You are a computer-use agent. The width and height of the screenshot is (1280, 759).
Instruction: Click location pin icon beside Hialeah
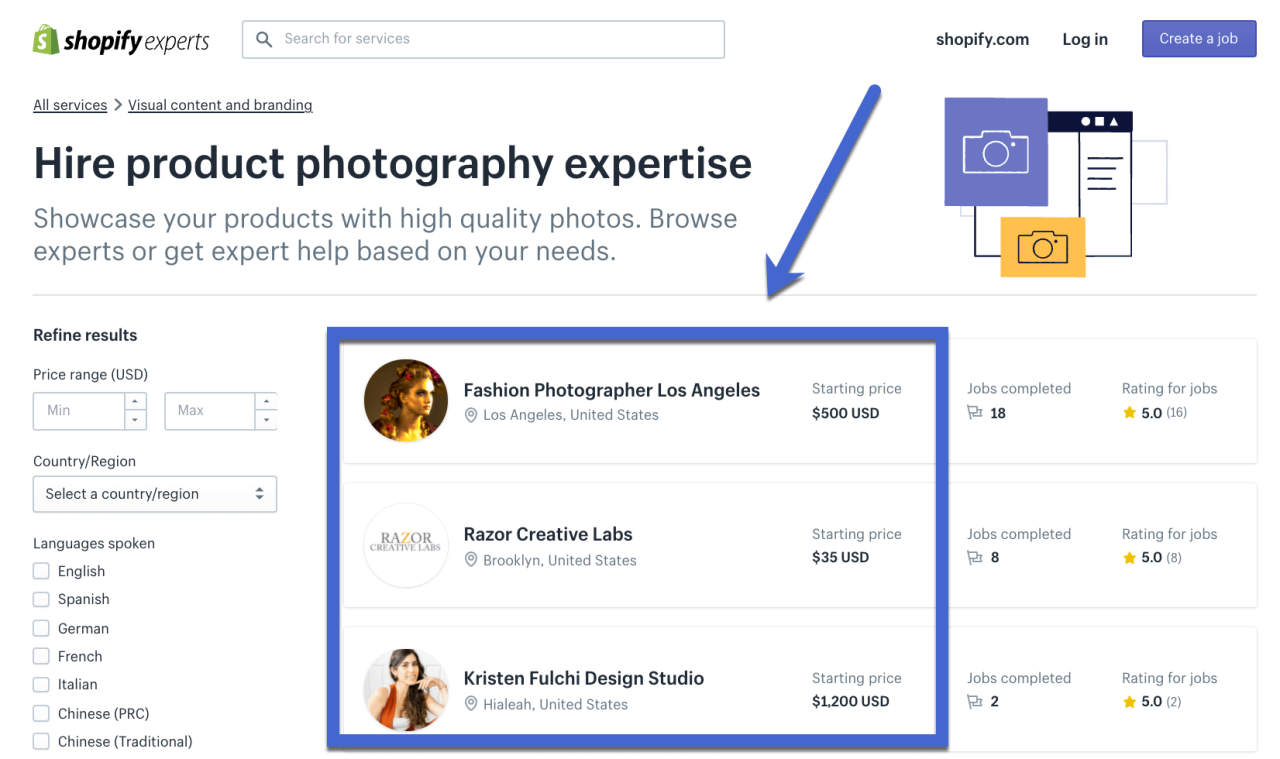pyautogui.click(x=471, y=704)
